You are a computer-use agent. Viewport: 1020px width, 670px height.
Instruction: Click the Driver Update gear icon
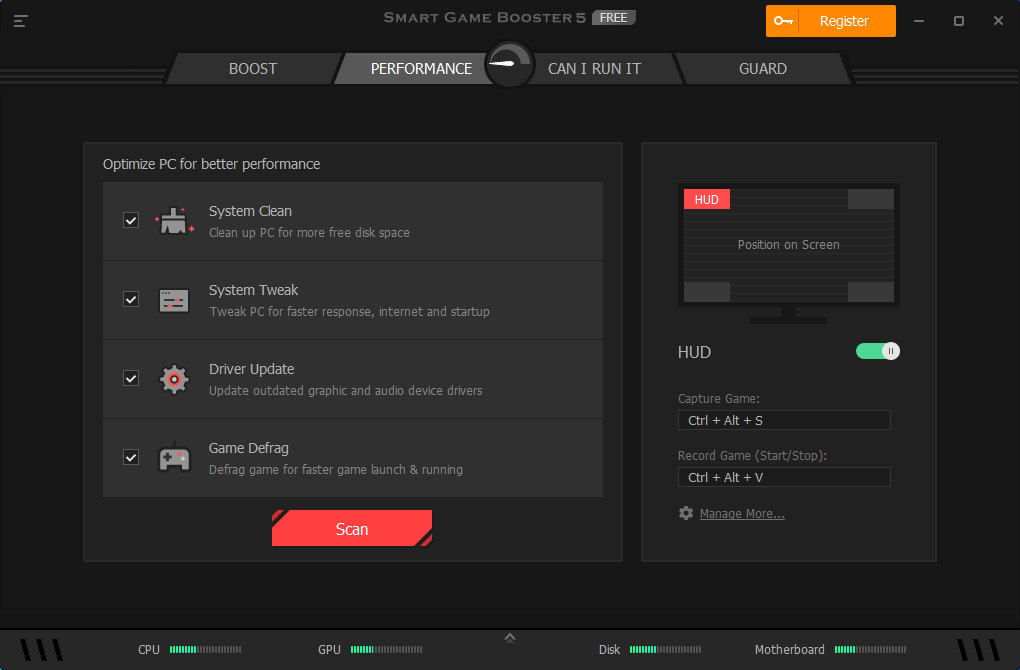coord(174,378)
